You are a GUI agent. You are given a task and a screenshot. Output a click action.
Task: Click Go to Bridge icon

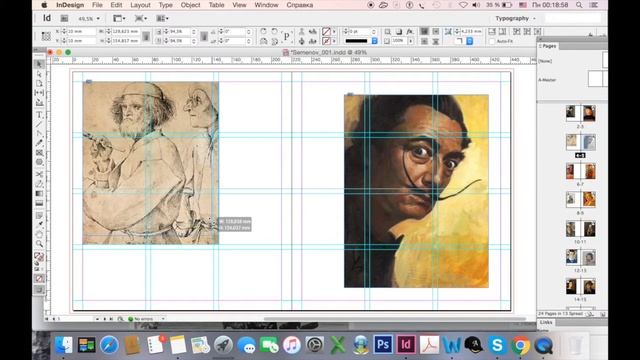[x=64, y=18]
